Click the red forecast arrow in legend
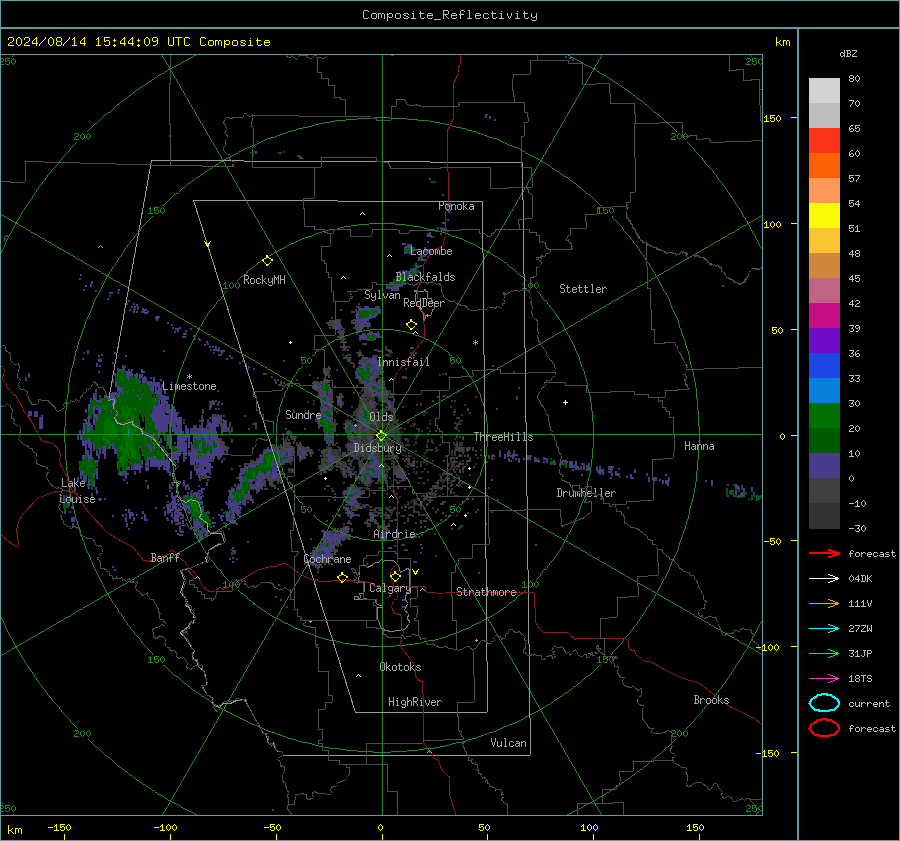The width and height of the screenshot is (900, 841). point(824,553)
